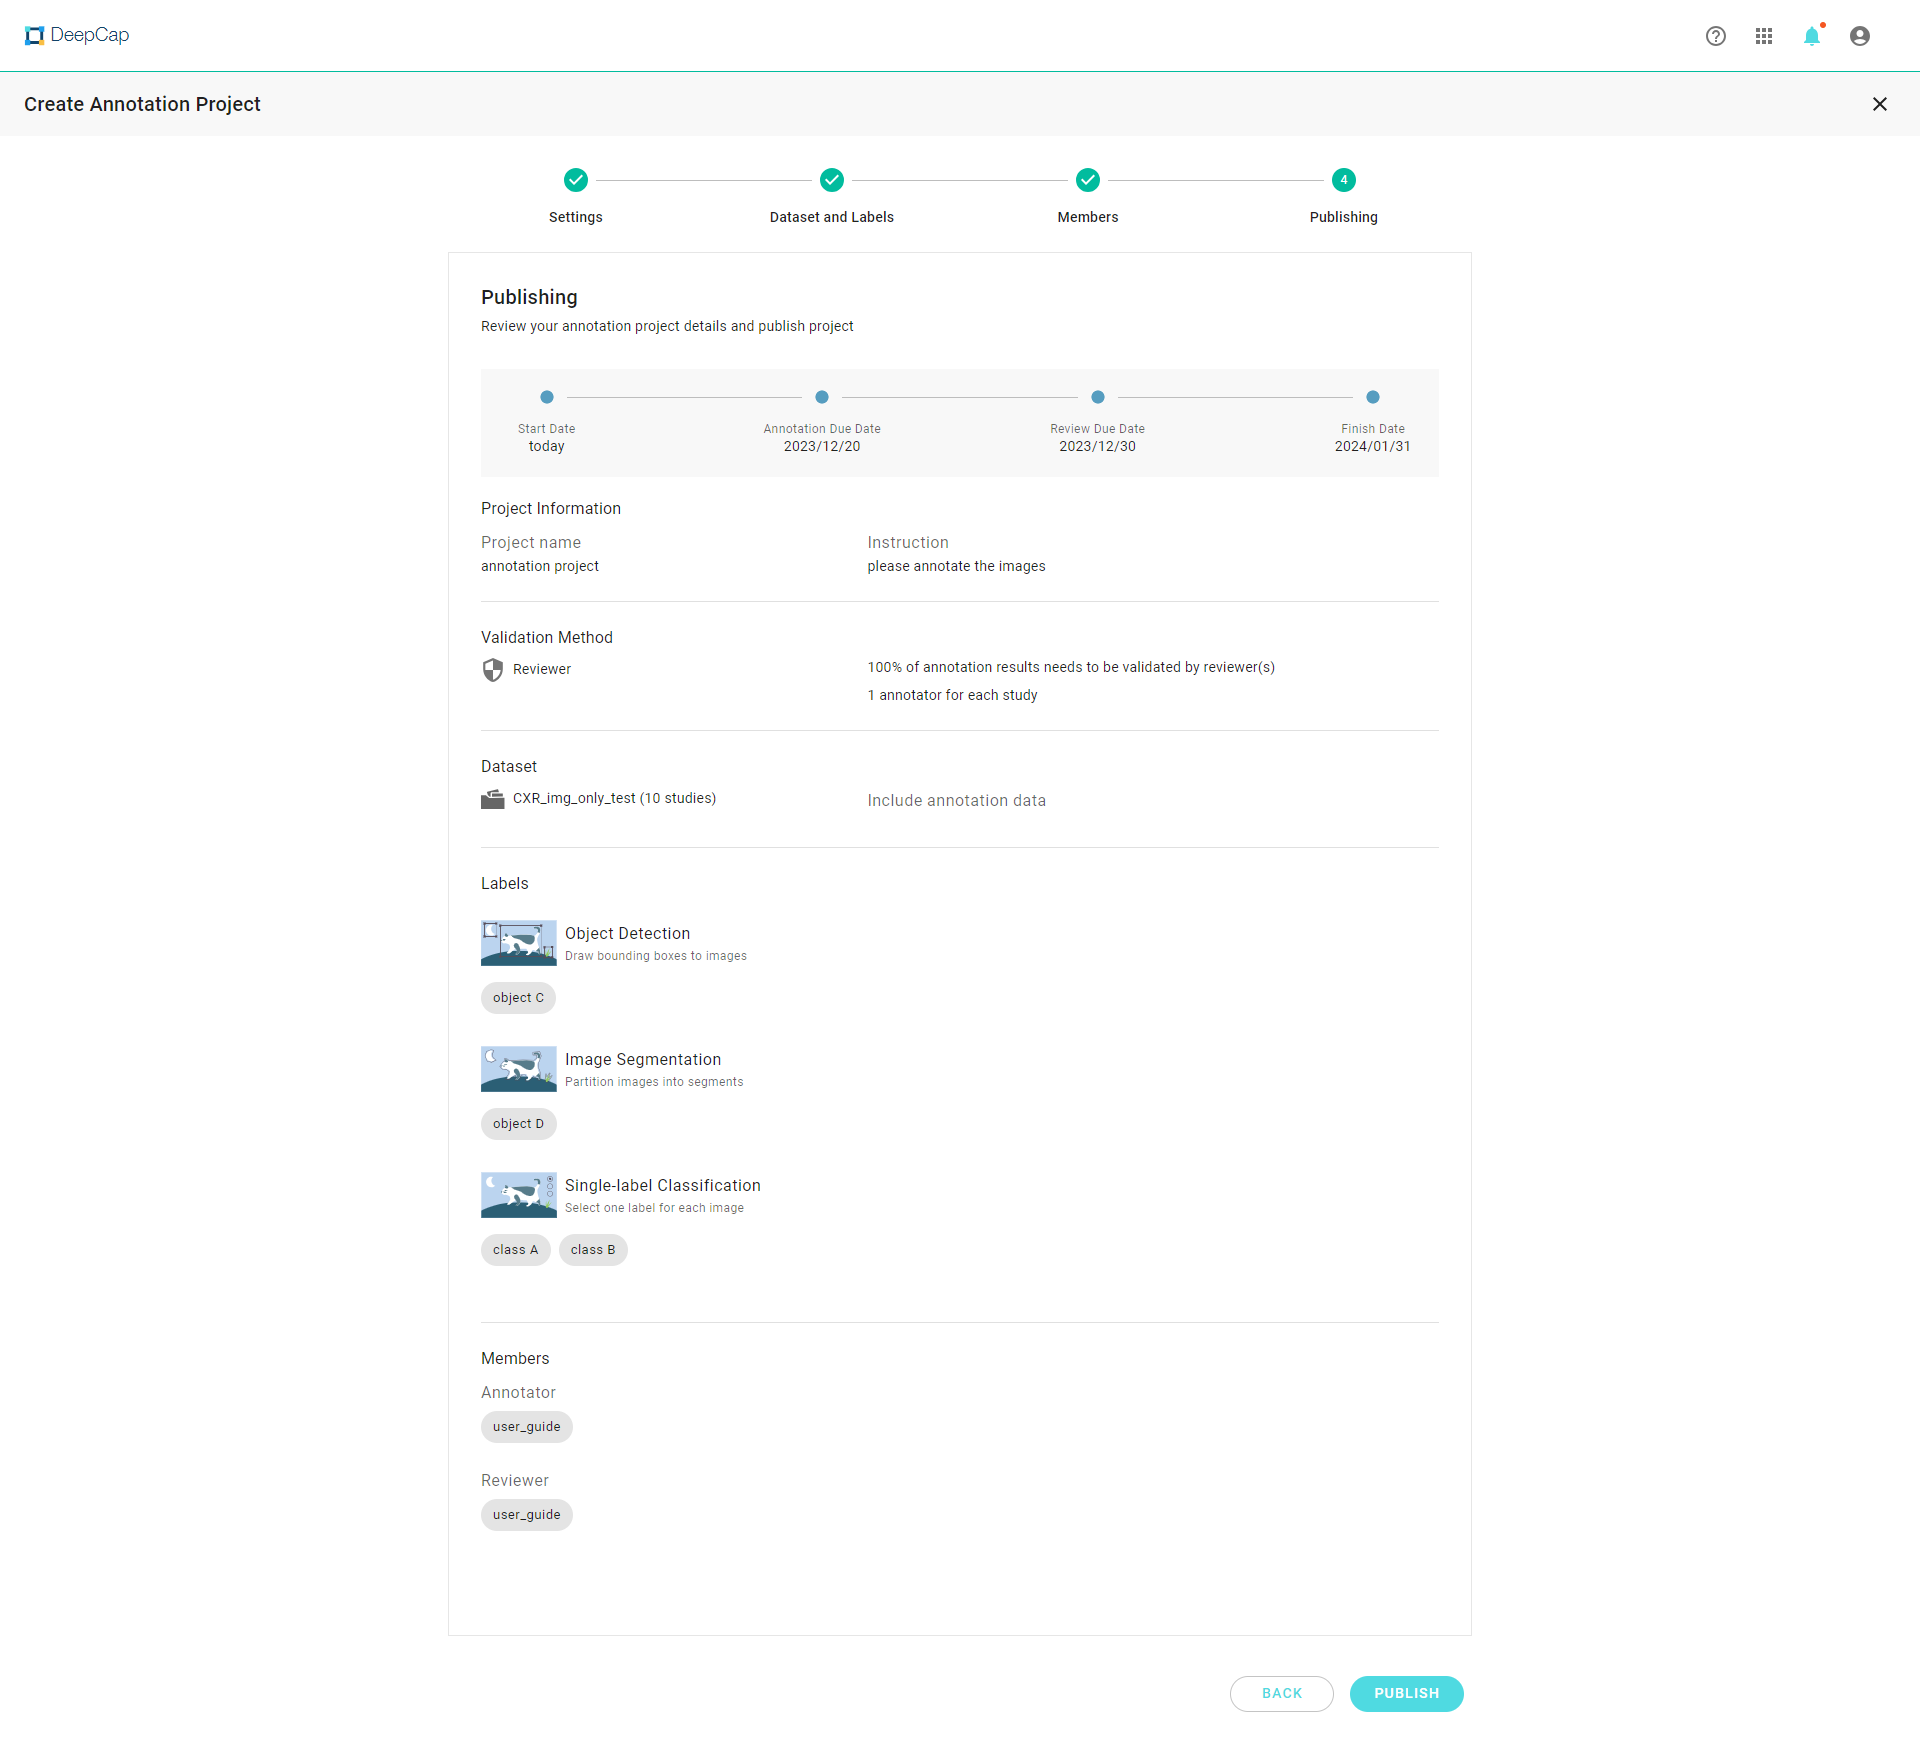Jump to the Members step
The image size is (1920, 1745).
(1088, 180)
